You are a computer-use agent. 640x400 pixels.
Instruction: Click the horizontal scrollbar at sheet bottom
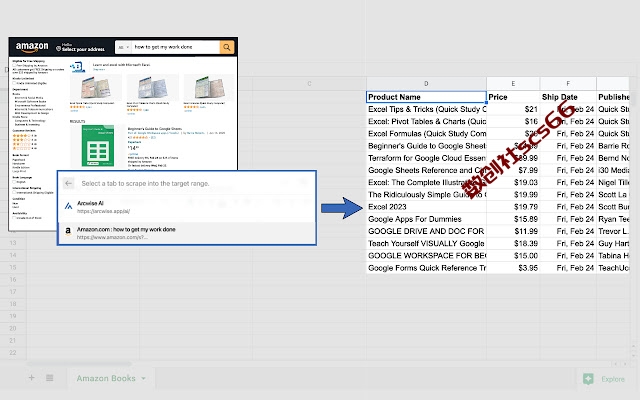(x=80, y=363)
